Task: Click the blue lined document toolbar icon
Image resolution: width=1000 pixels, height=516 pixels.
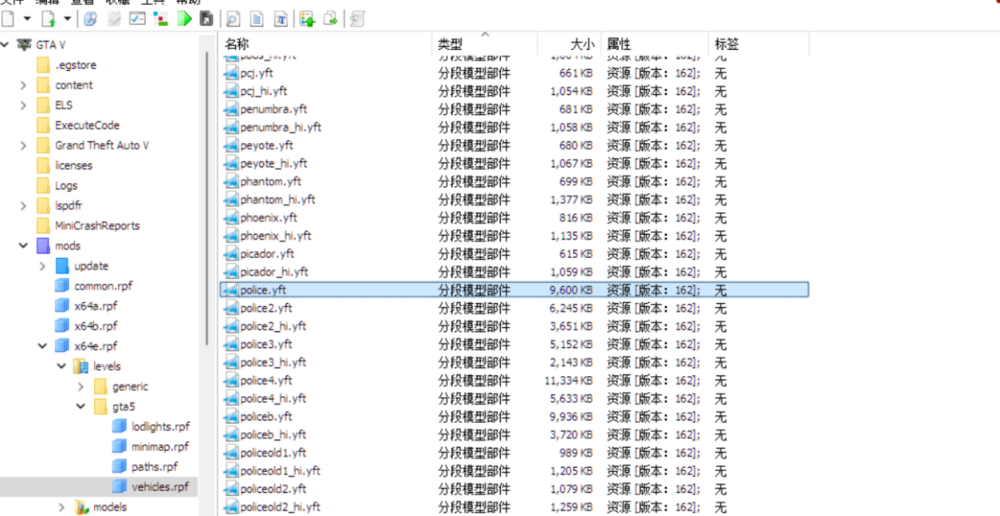Action: (256, 19)
